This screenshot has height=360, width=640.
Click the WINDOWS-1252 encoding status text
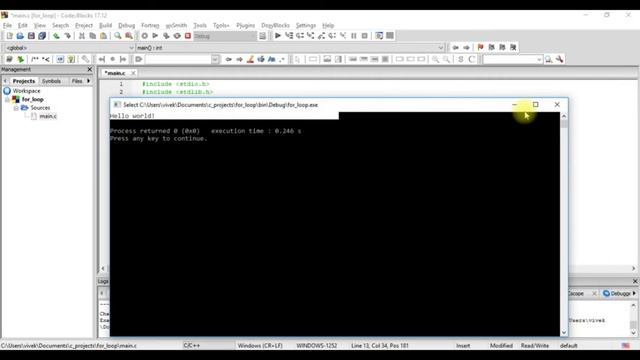pos(317,346)
